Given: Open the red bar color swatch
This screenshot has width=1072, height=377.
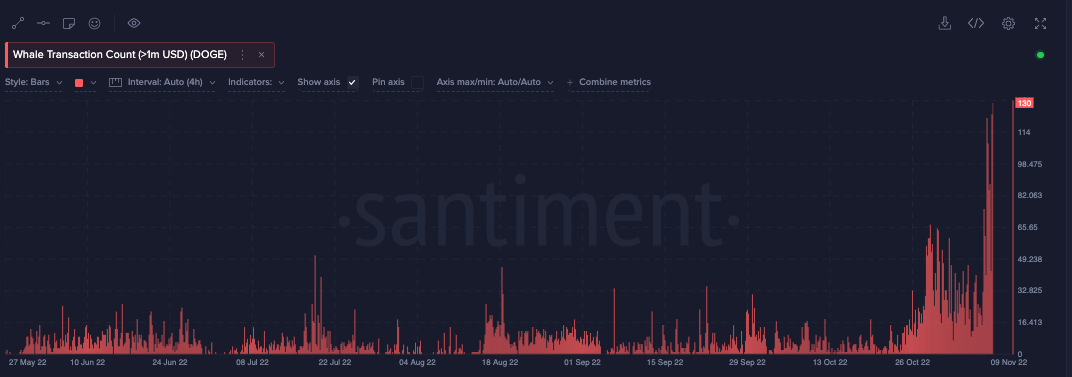Looking at the screenshot, I should [x=85, y=82].
